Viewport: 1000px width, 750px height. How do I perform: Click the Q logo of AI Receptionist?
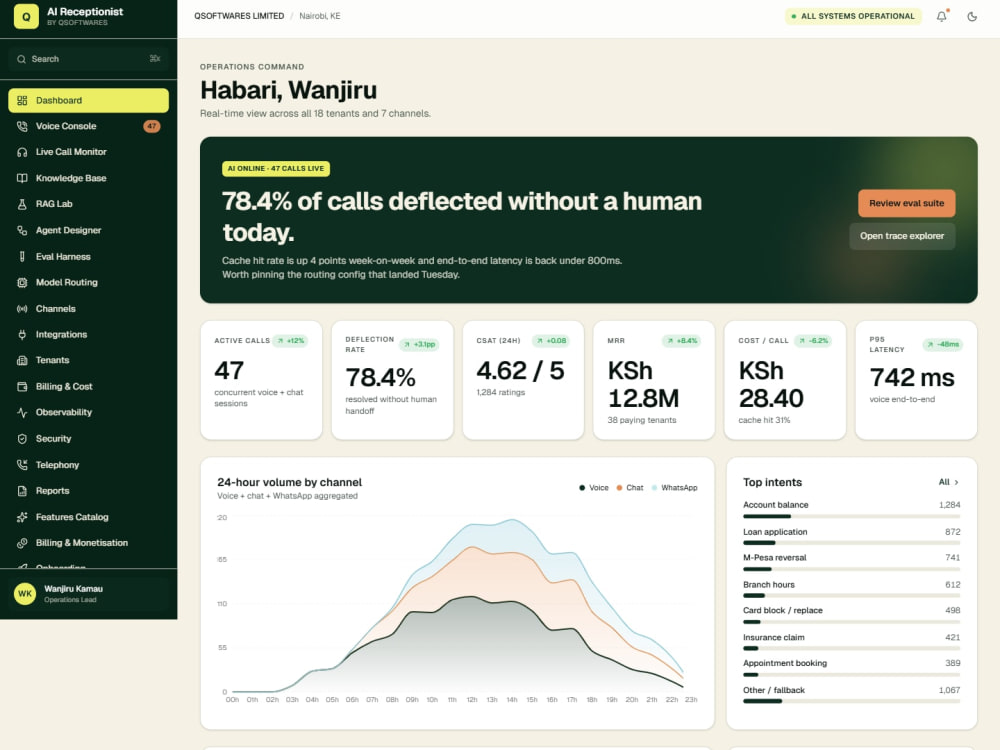[x=26, y=17]
